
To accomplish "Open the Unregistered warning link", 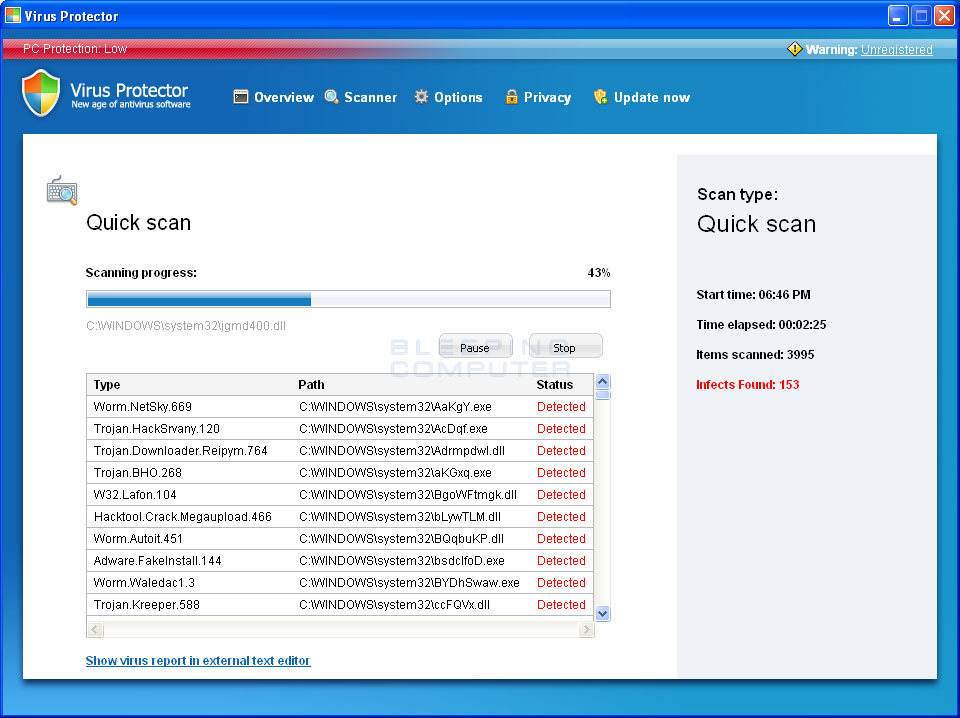I will pyautogui.click(x=896, y=50).
